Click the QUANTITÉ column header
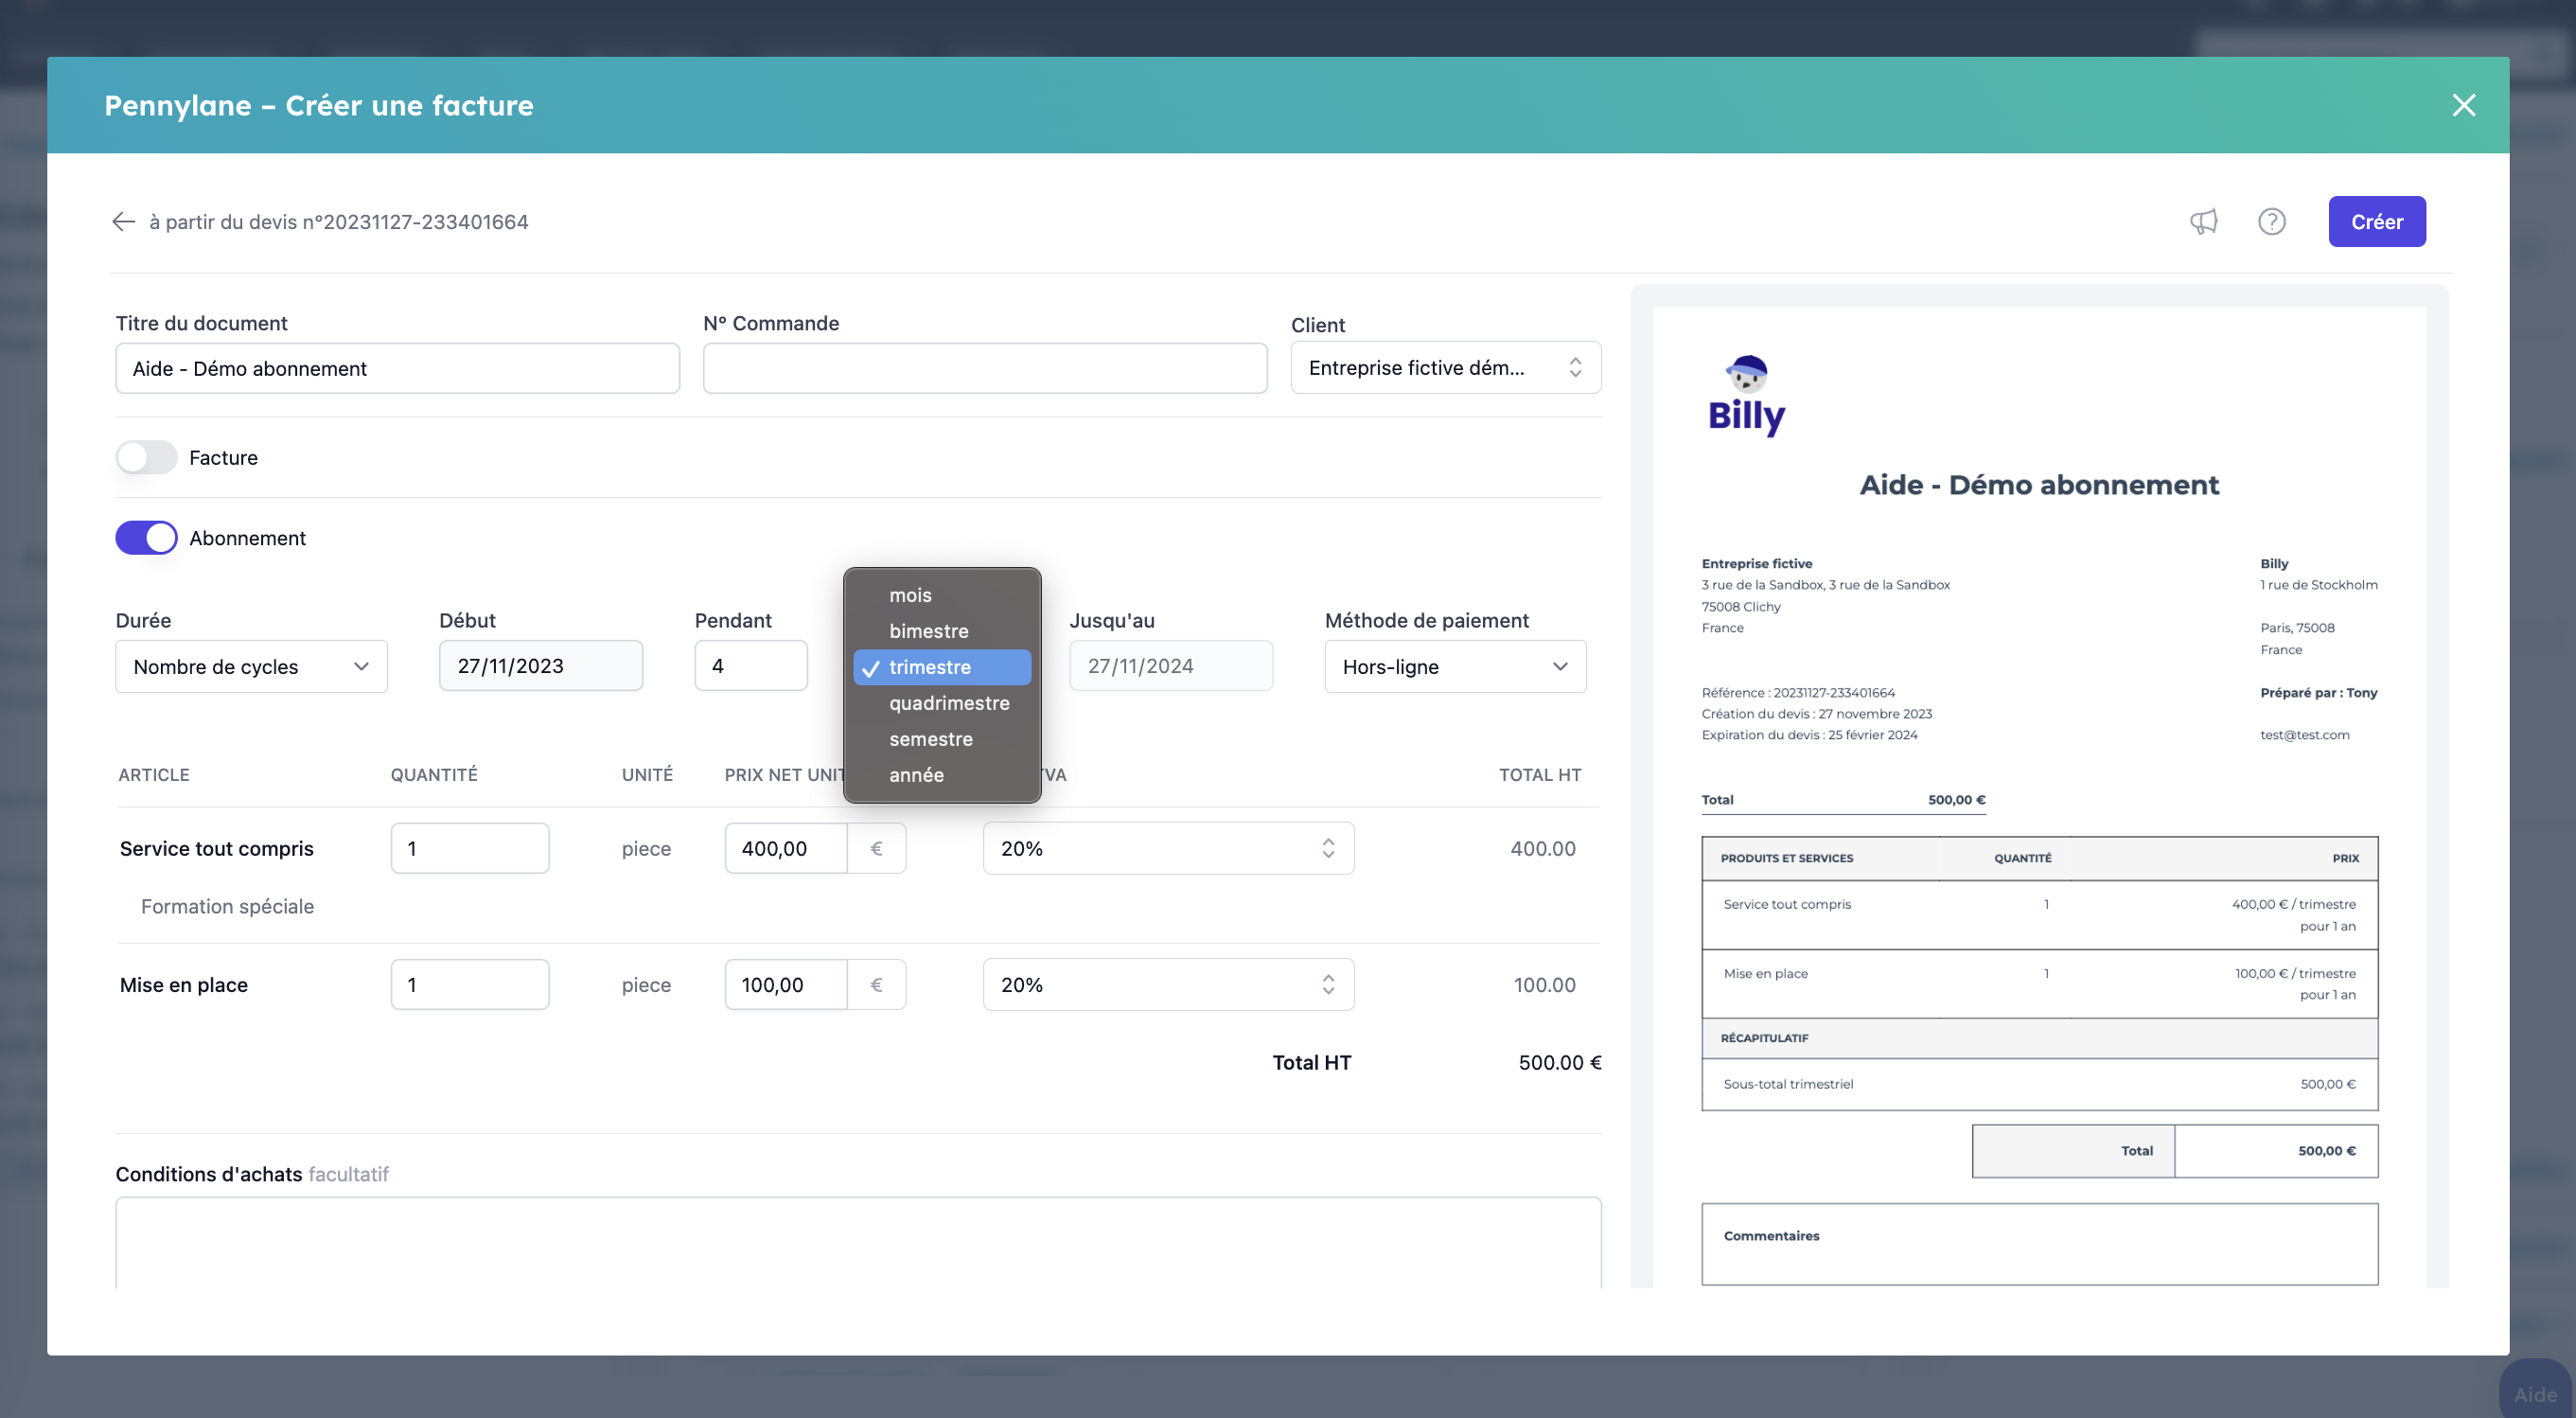Screen dimensions: 2576x1418 pos(434,775)
